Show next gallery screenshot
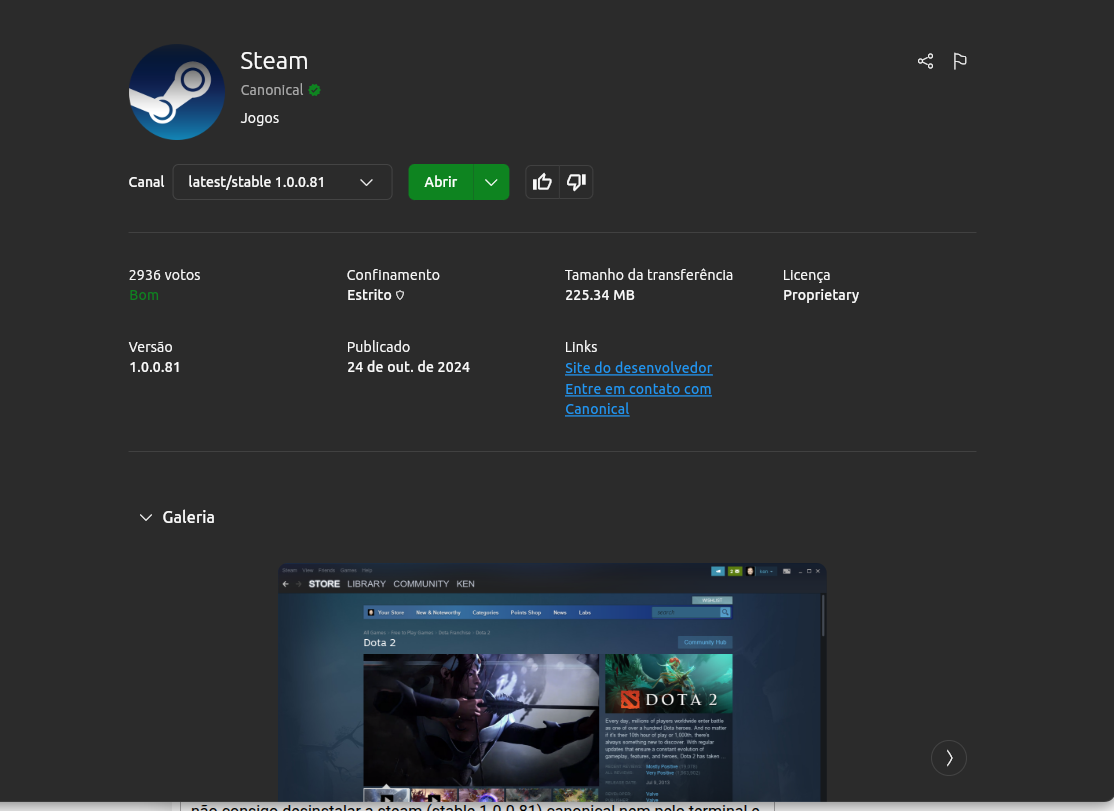This screenshot has width=1114, height=811. tap(948, 758)
